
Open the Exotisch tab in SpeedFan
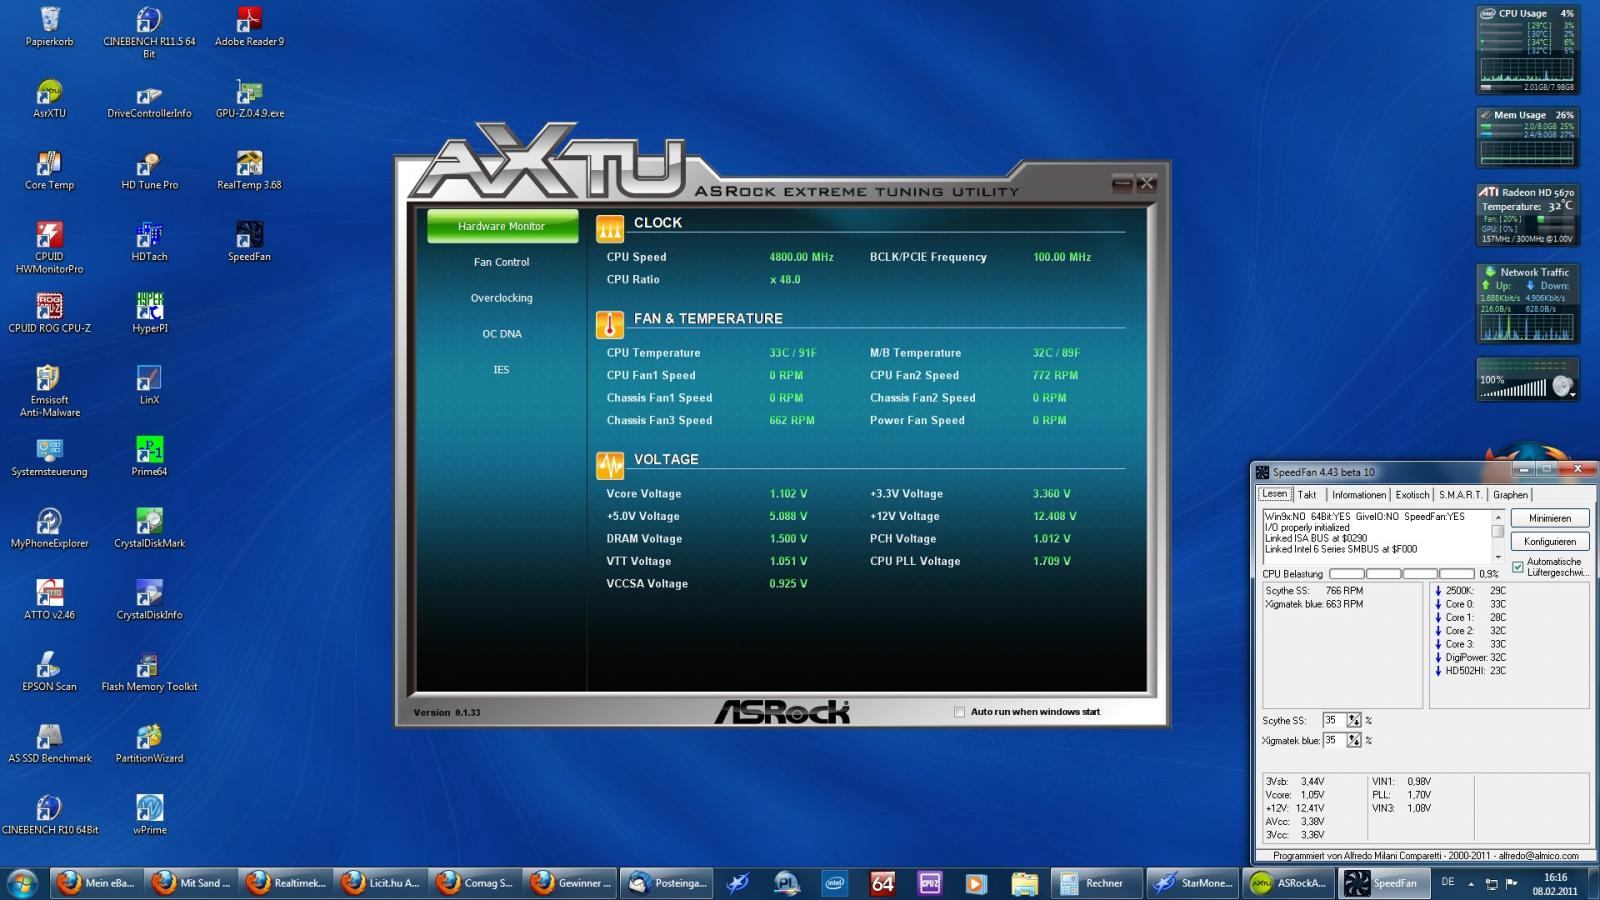(1413, 495)
